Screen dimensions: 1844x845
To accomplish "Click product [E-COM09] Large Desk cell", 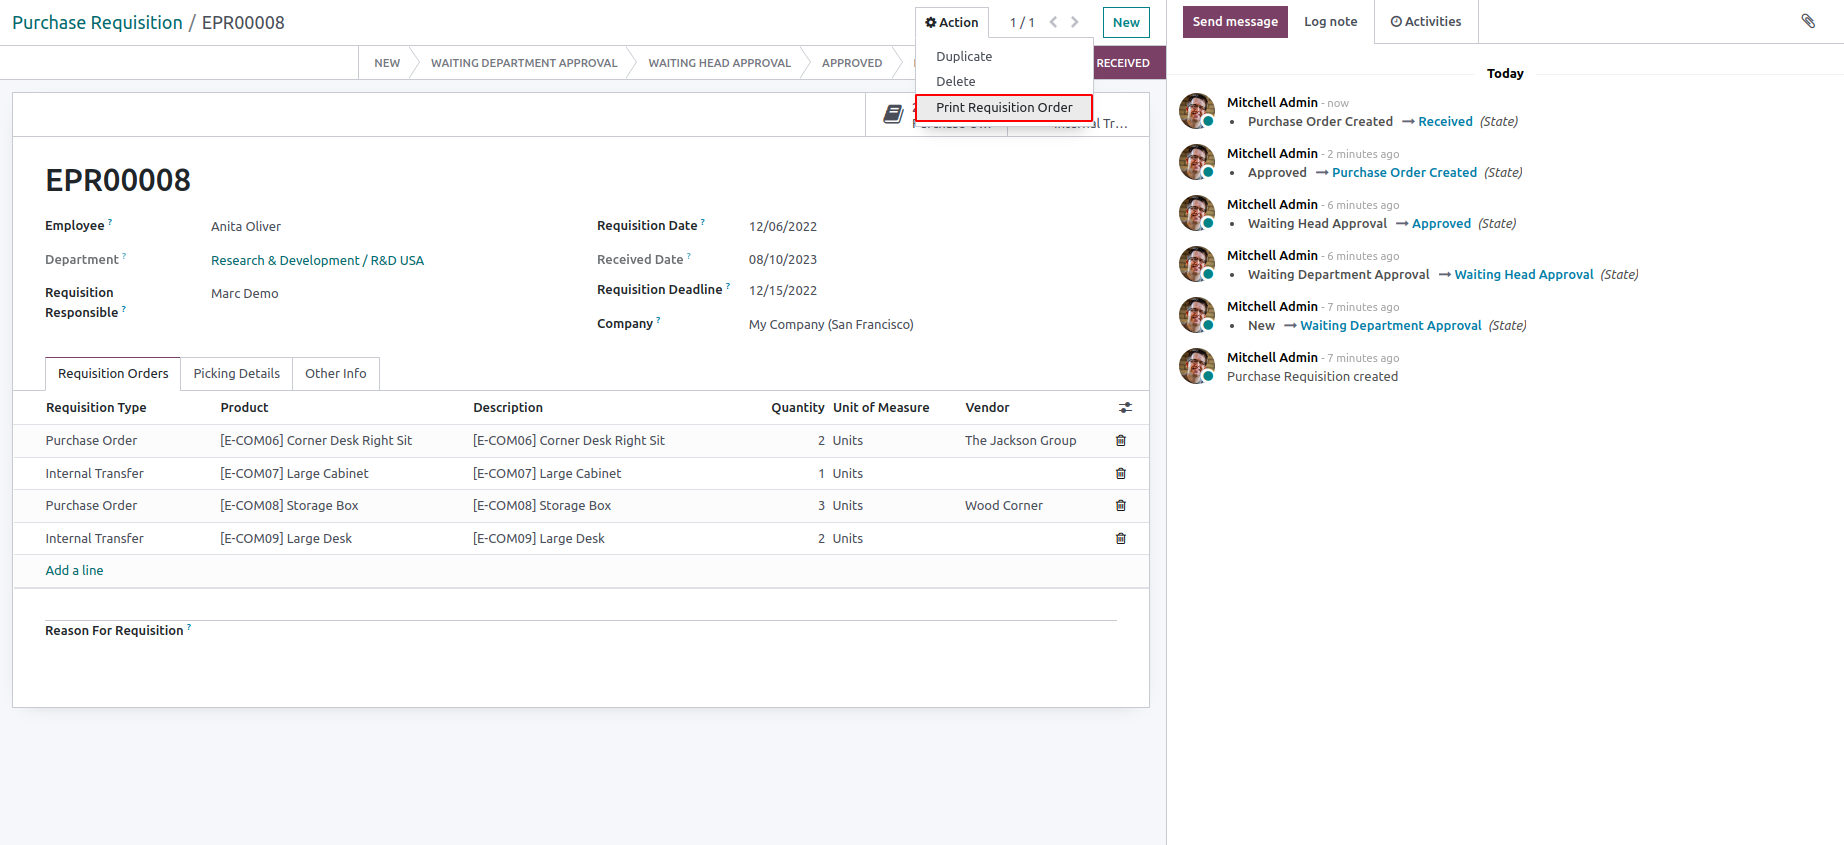I will pos(286,539).
